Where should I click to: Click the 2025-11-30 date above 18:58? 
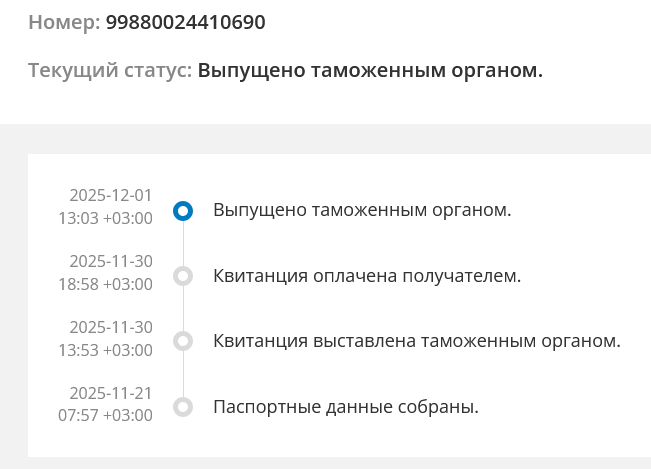pos(110,261)
